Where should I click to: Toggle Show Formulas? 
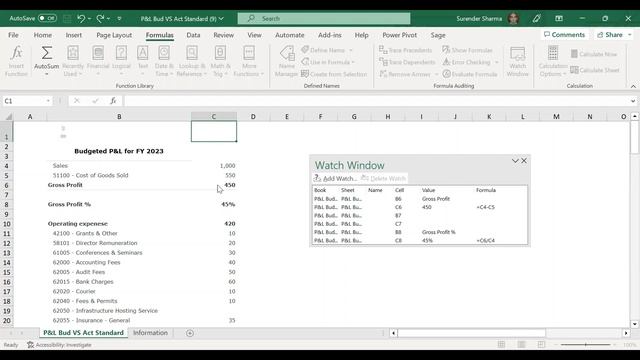coord(467,50)
